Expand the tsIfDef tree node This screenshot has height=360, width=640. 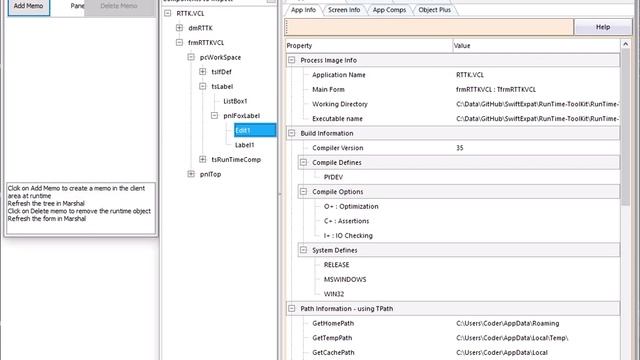click(203, 72)
